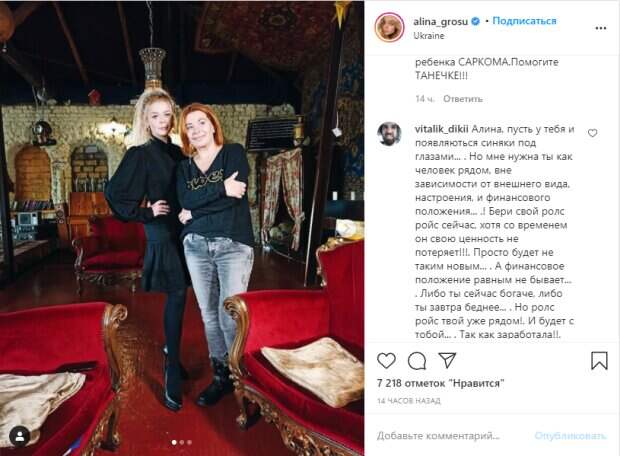Reply to comment via Ответить

pos(463,98)
